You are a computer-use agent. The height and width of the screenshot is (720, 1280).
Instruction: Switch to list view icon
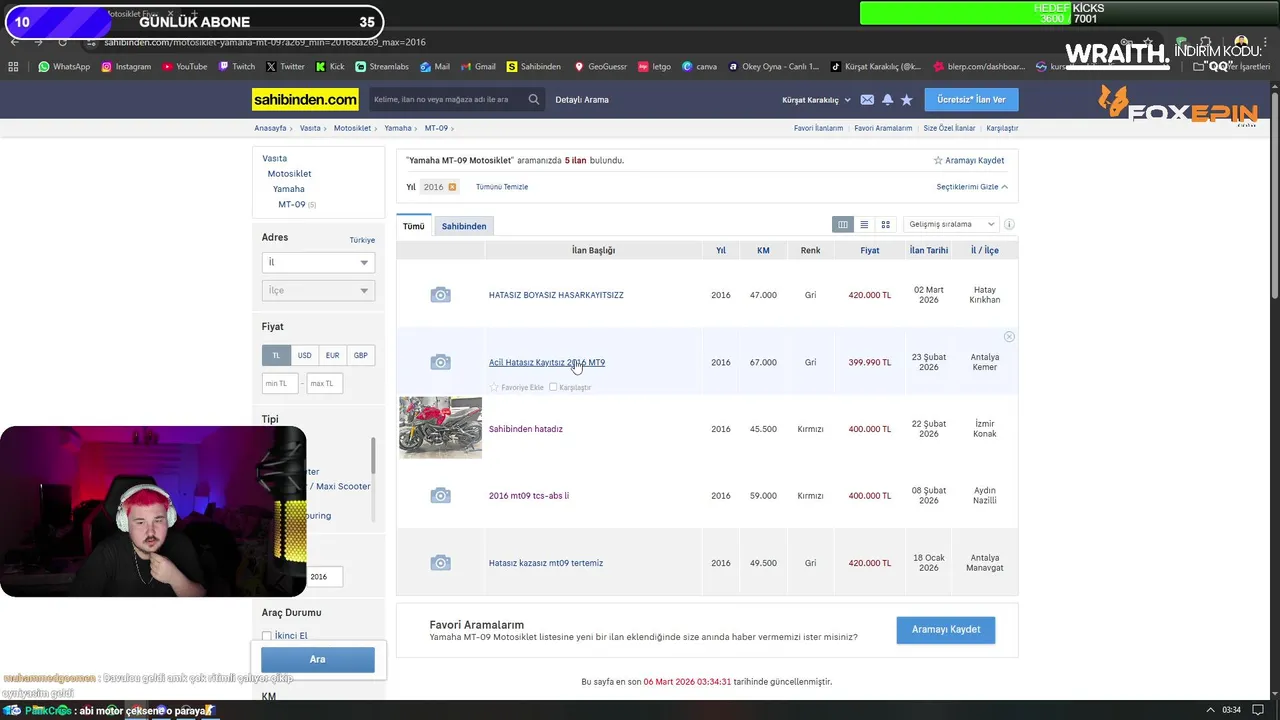click(x=864, y=225)
